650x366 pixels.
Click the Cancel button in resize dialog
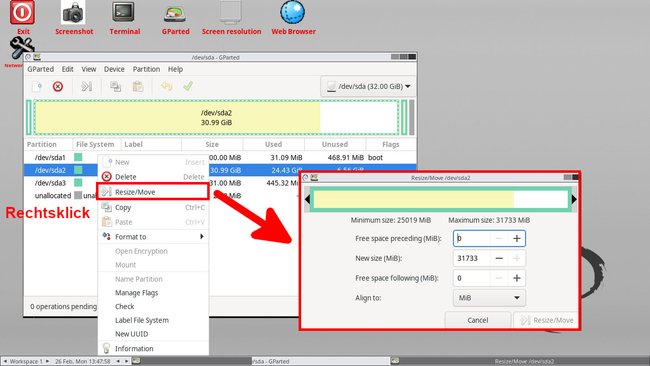coord(478,320)
